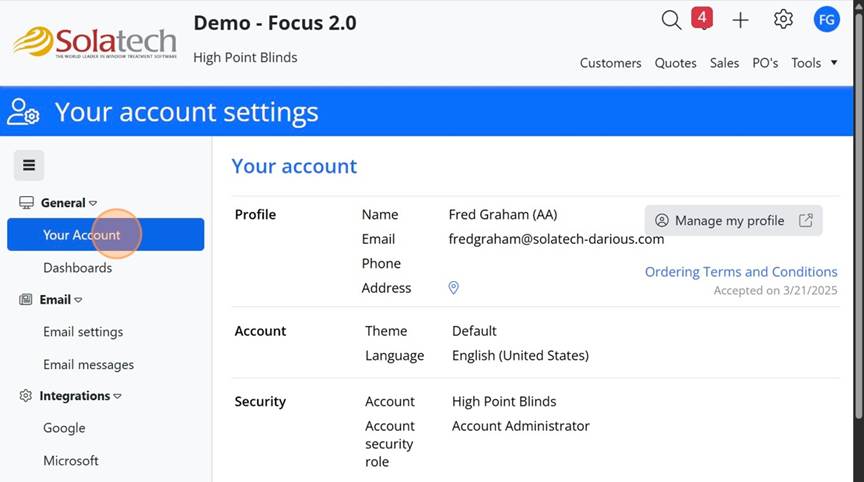Click the page vertical scrollbar
Viewport: 864px width, 482px height.
(x=858, y=215)
